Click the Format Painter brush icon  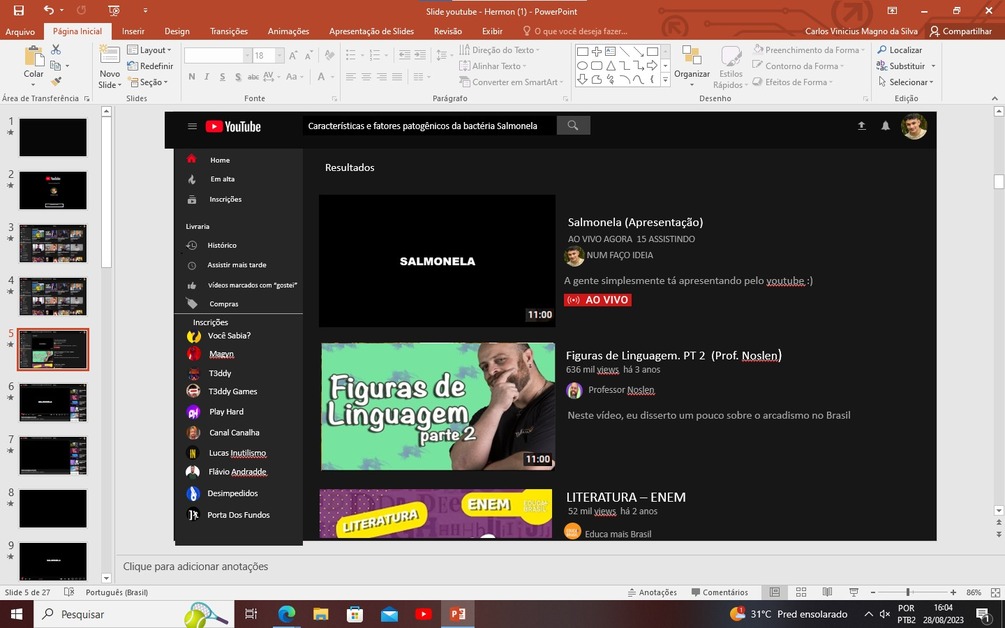tap(56, 81)
